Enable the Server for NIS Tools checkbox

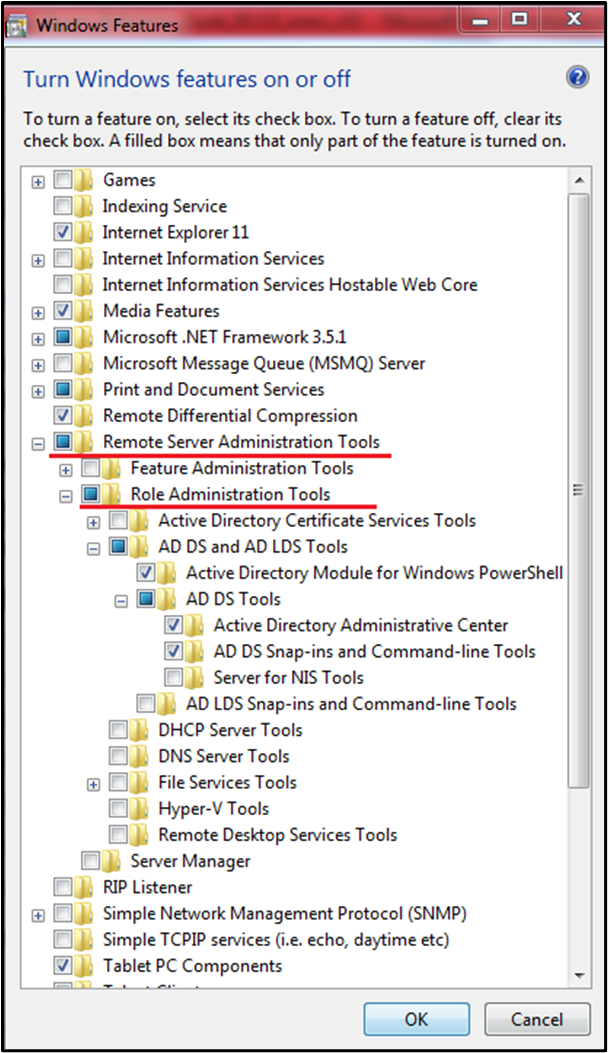coord(174,678)
